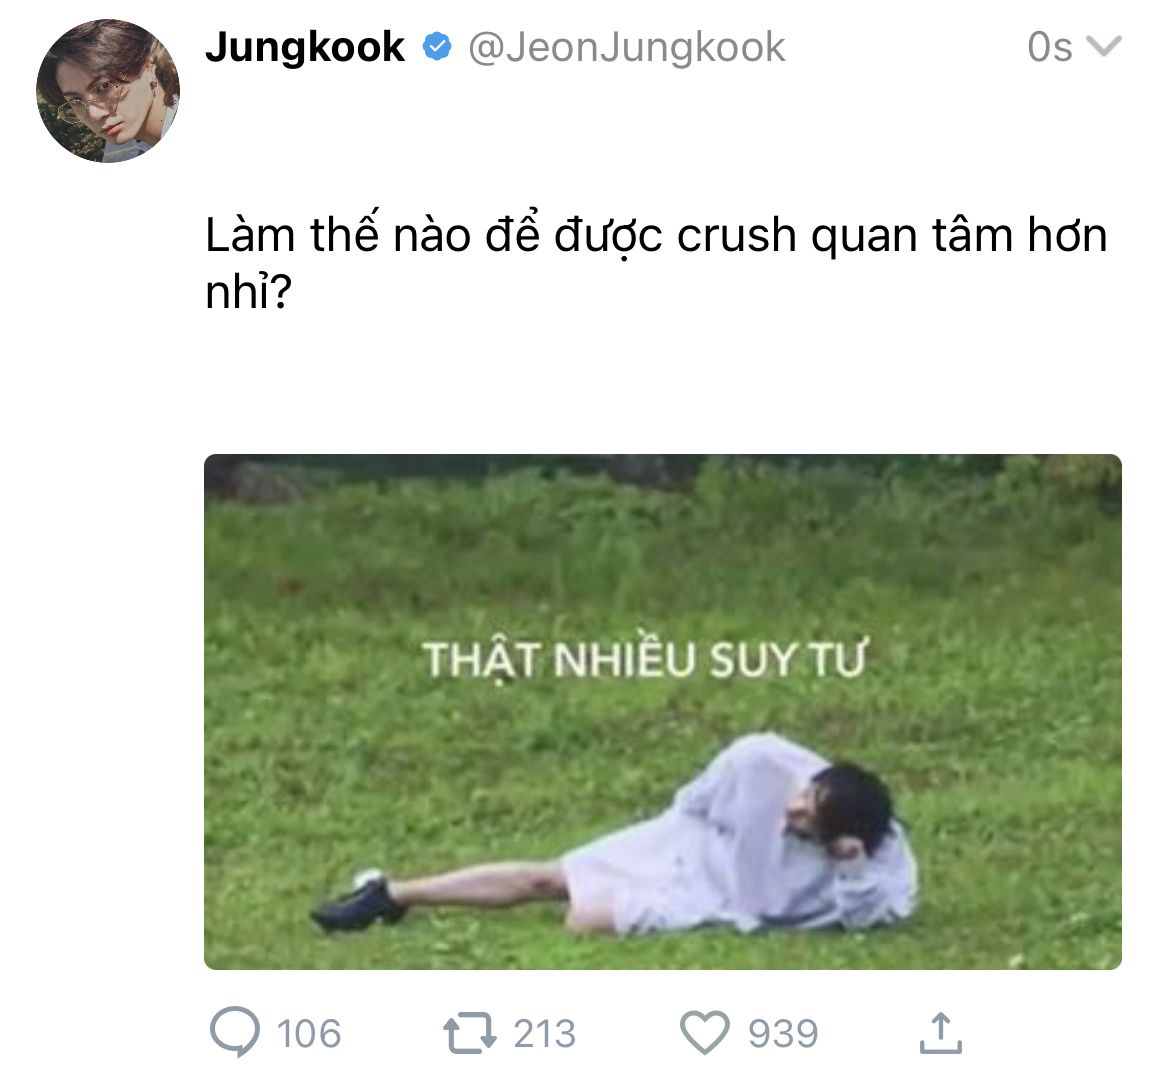
Task: Expand the tweet options chevron
Action: [x=1104, y=46]
